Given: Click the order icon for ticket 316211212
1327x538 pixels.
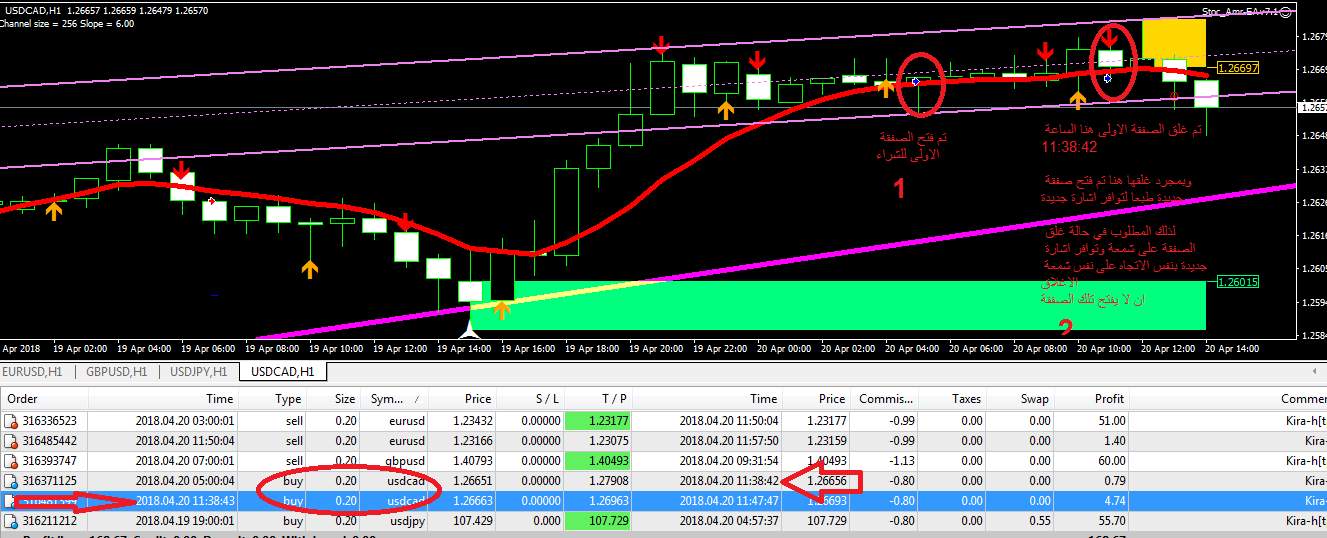Looking at the screenshot, I should [x=10, y=520].
